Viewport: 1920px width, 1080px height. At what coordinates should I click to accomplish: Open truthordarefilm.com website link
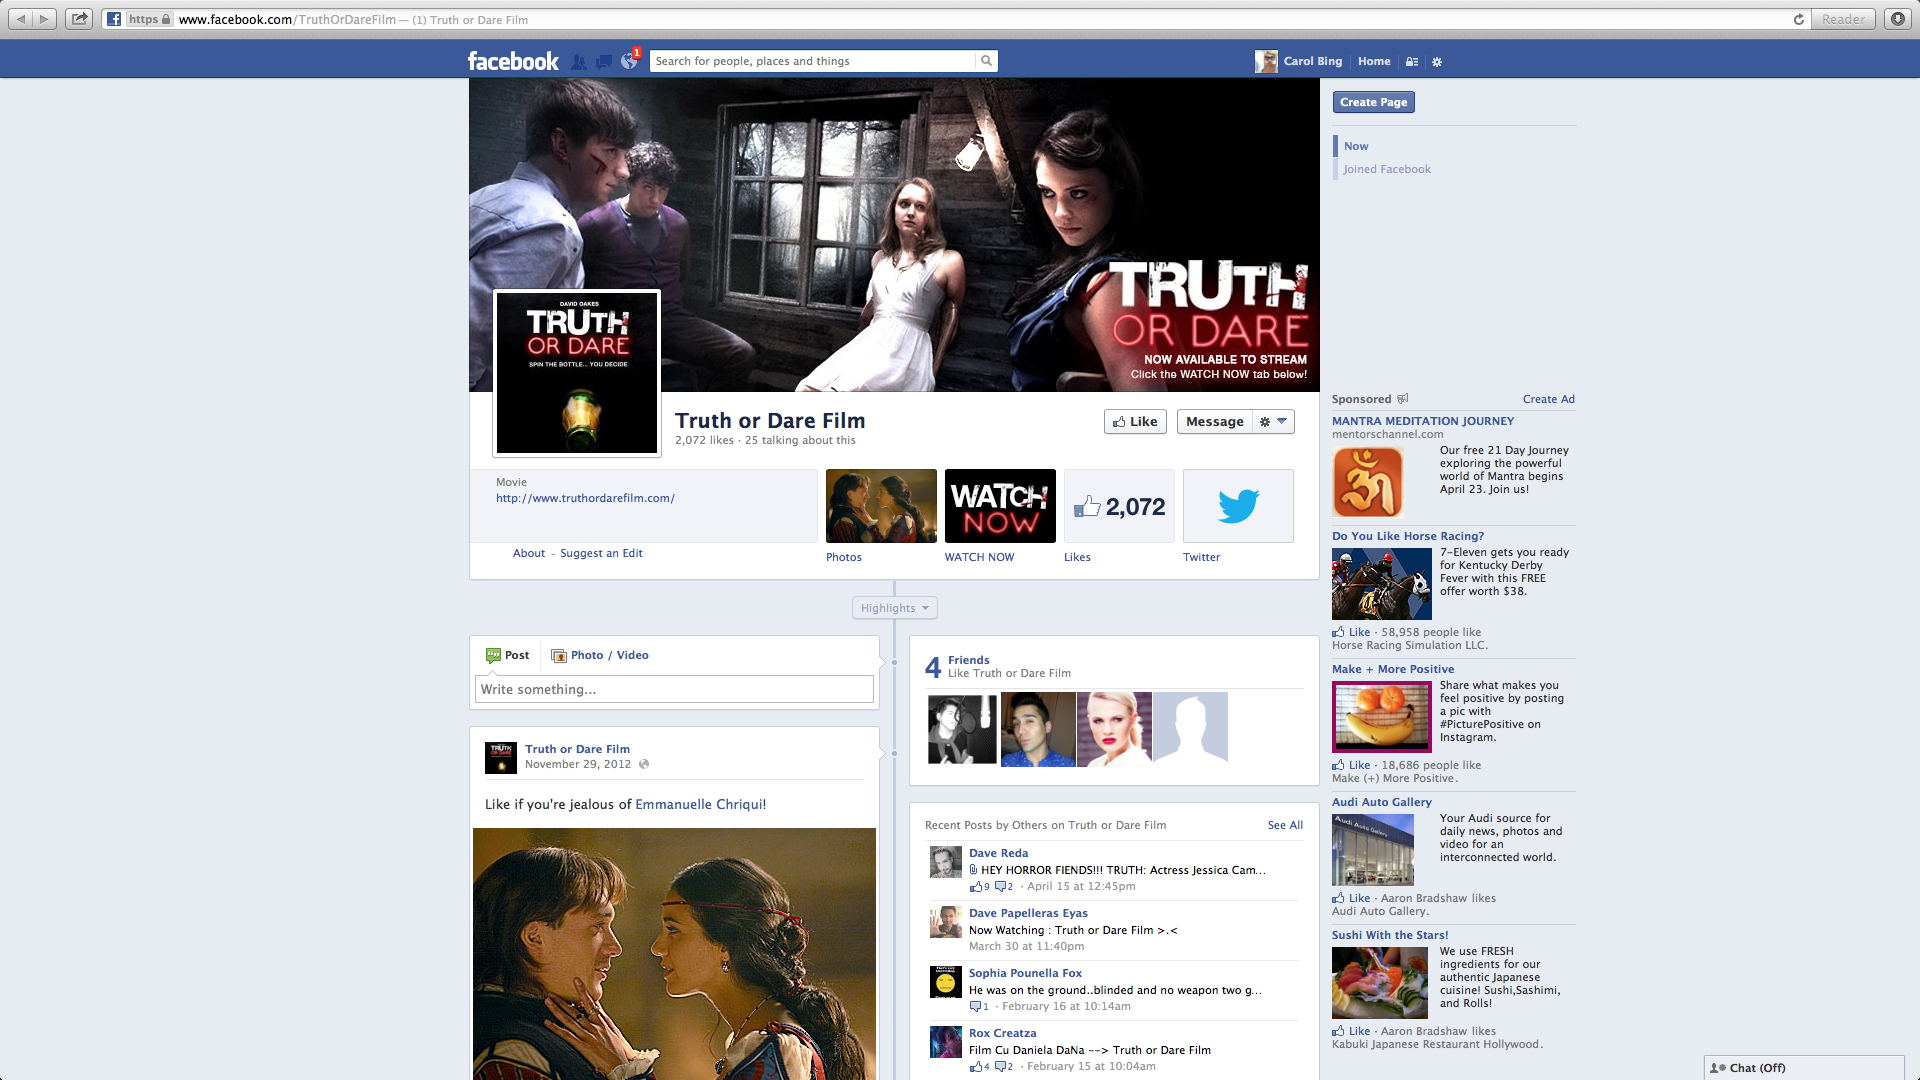[x=585, y=498]
